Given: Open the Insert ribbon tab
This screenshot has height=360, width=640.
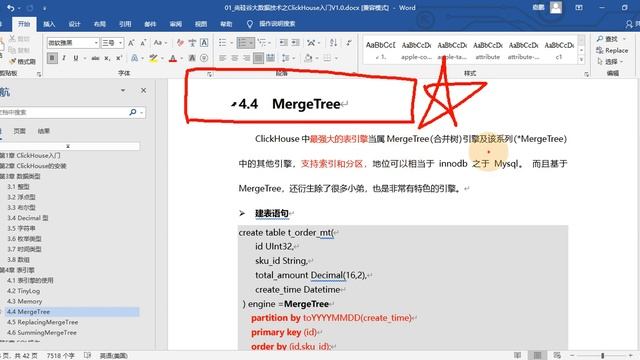Looking at the screenshot, I should pos(49,24).
